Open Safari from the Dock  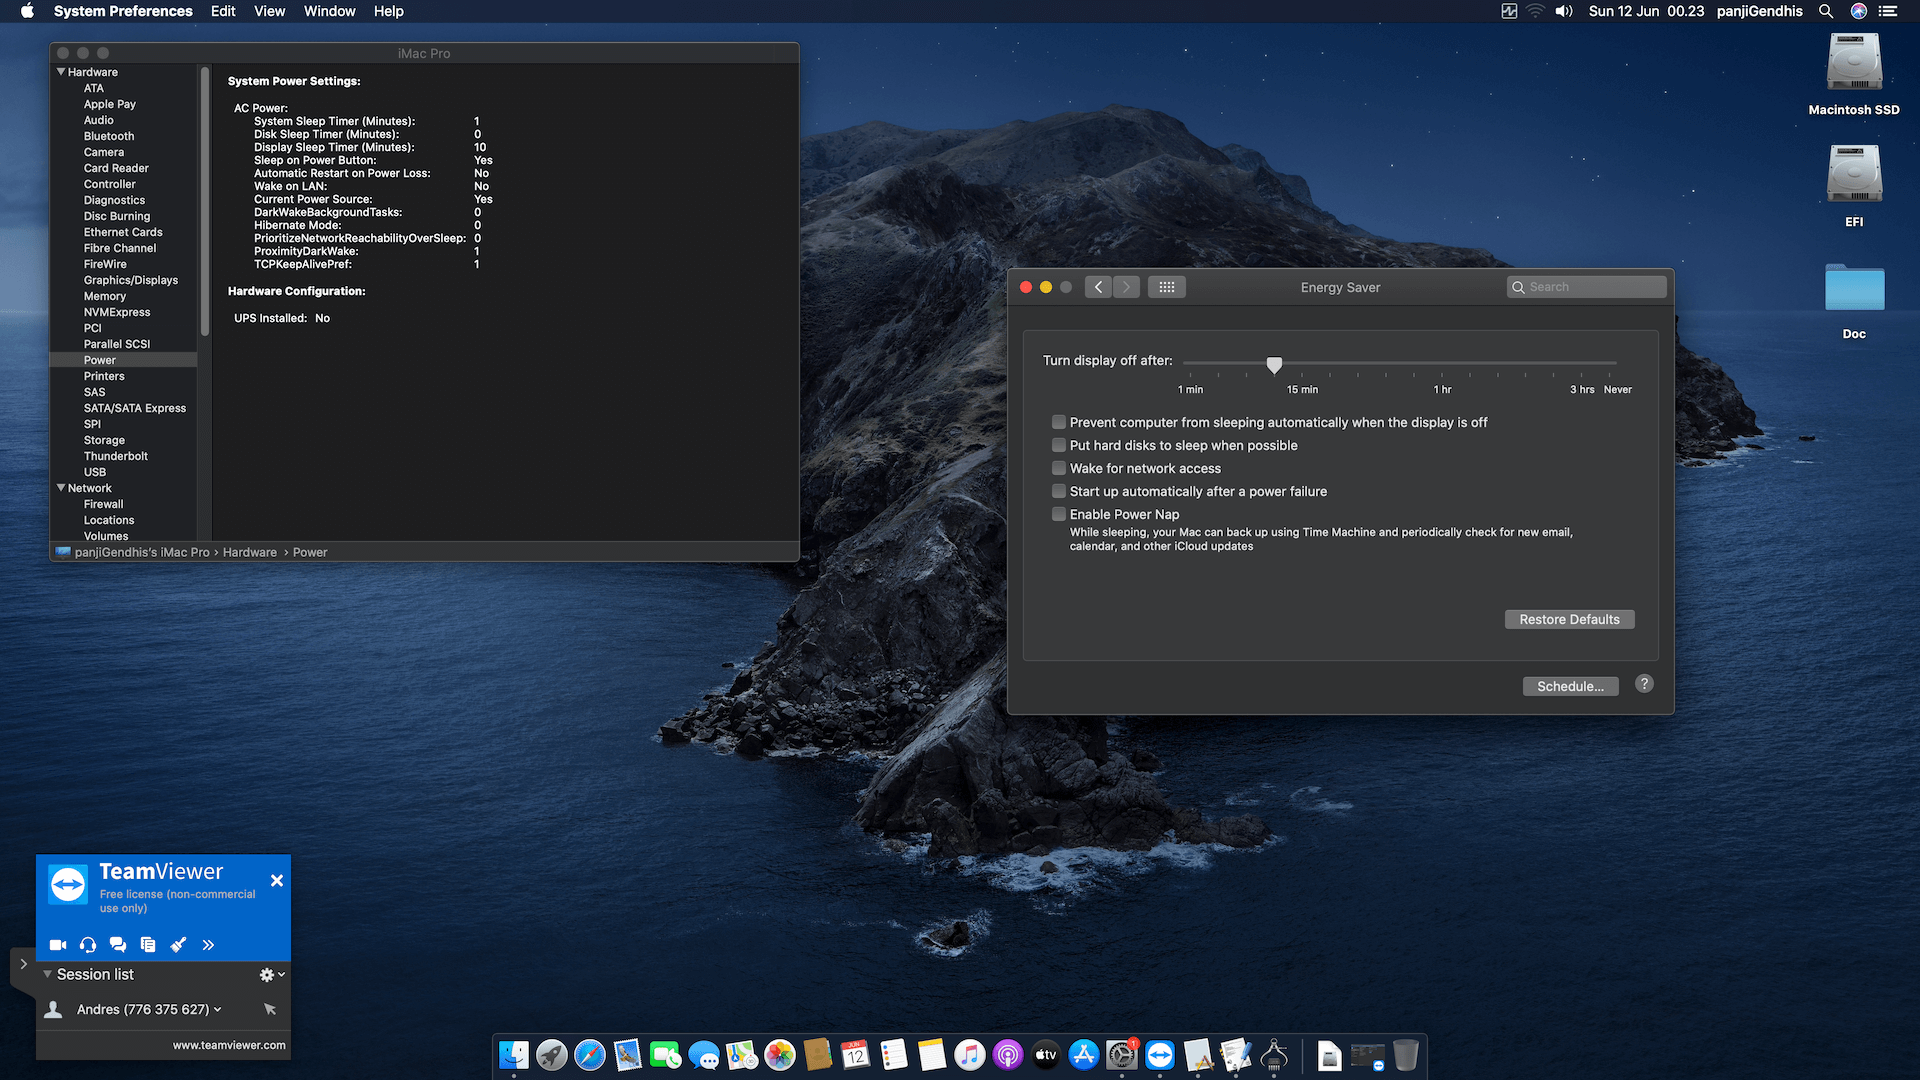click(590, 1055)
